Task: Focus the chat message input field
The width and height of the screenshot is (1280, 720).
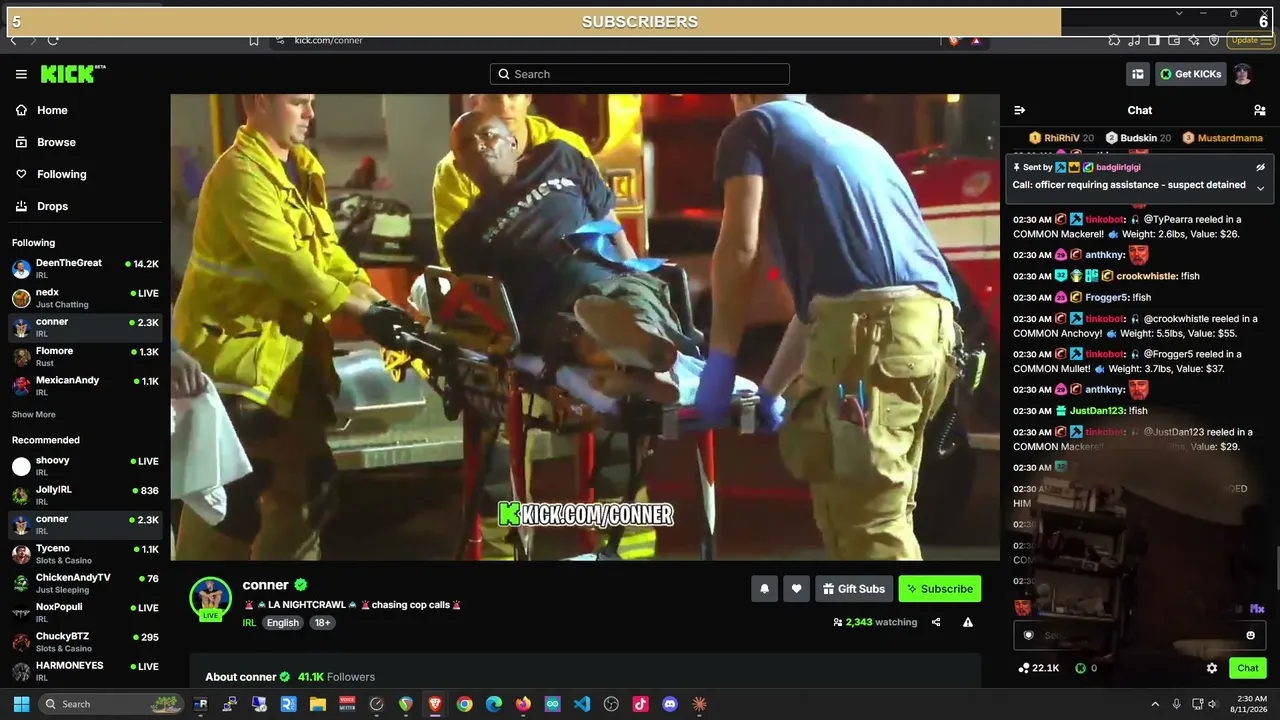Action: tap(1139, 635)
